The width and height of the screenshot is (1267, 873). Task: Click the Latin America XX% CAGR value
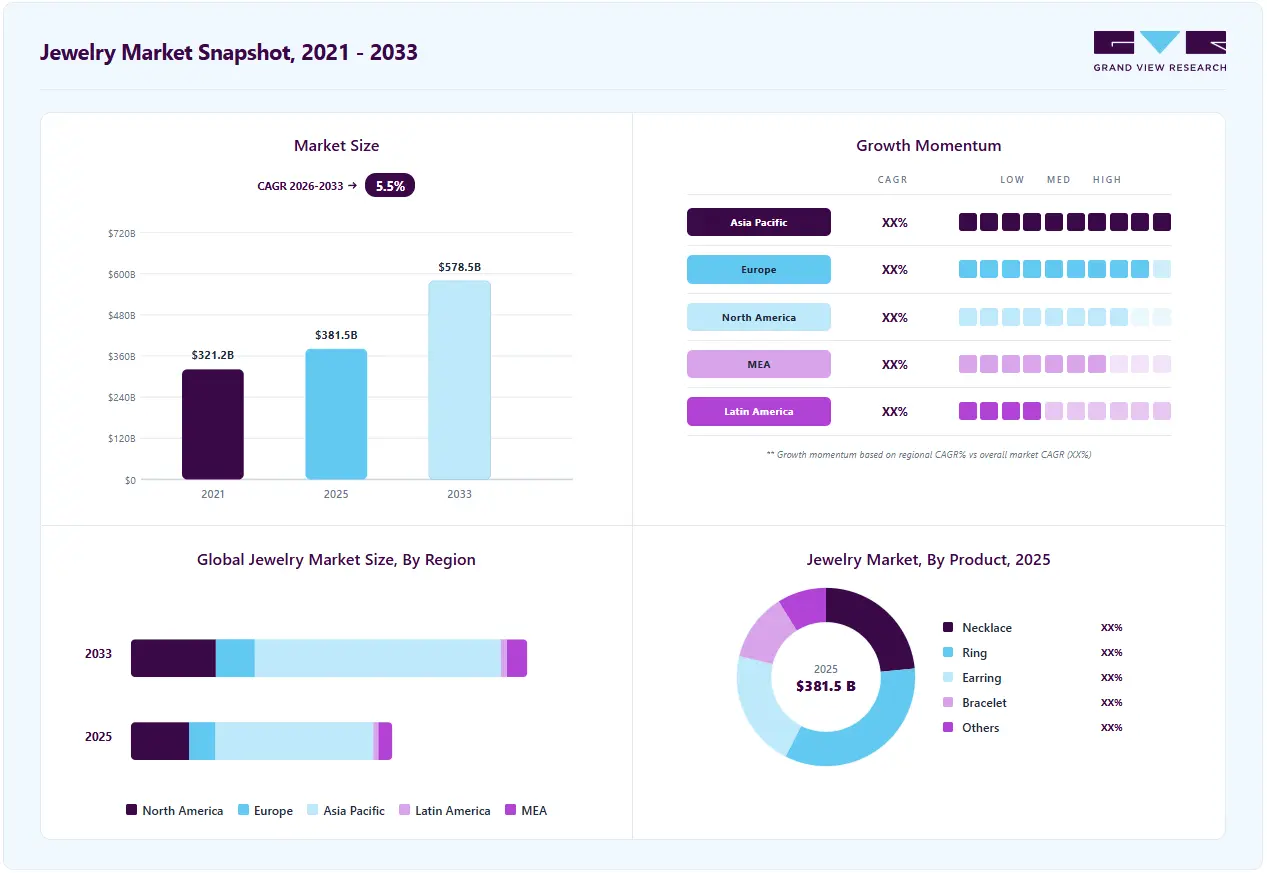point(895,412)
